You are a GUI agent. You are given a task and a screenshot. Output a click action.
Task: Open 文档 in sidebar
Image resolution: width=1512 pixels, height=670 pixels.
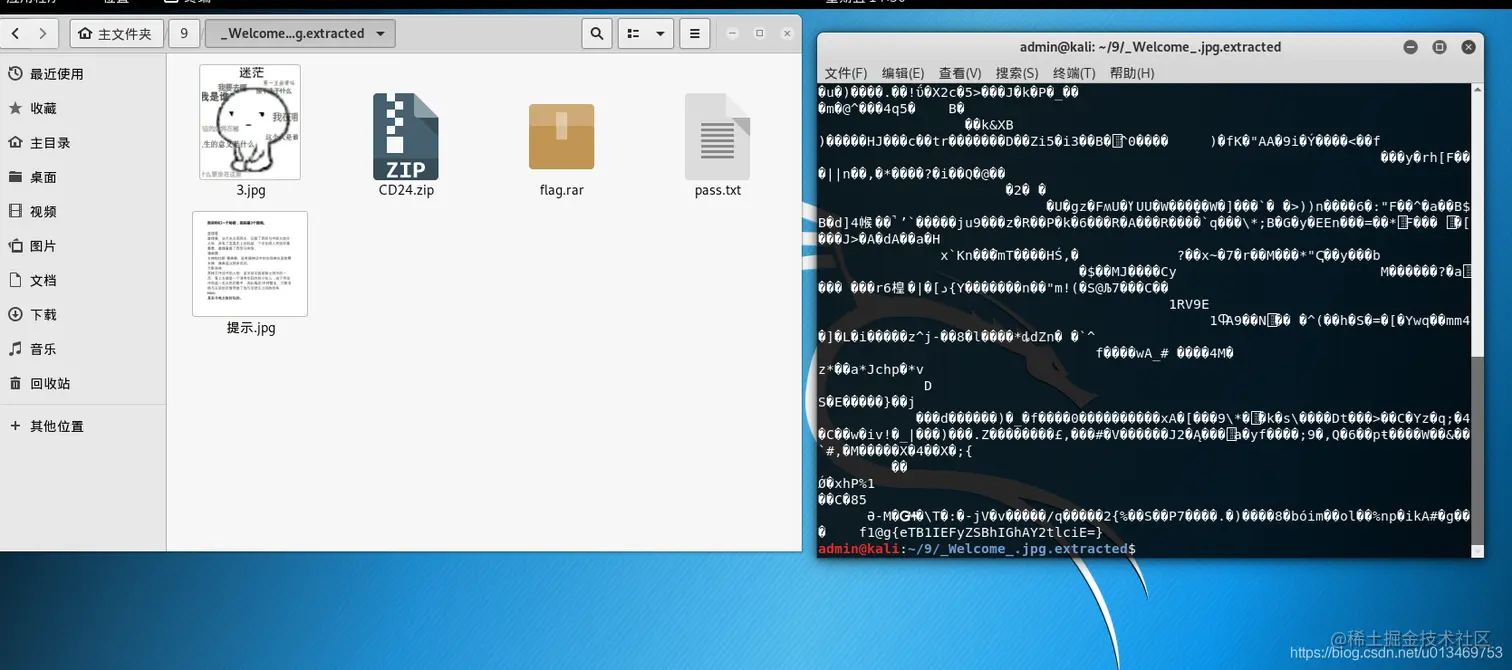click(x=83, y=280)
